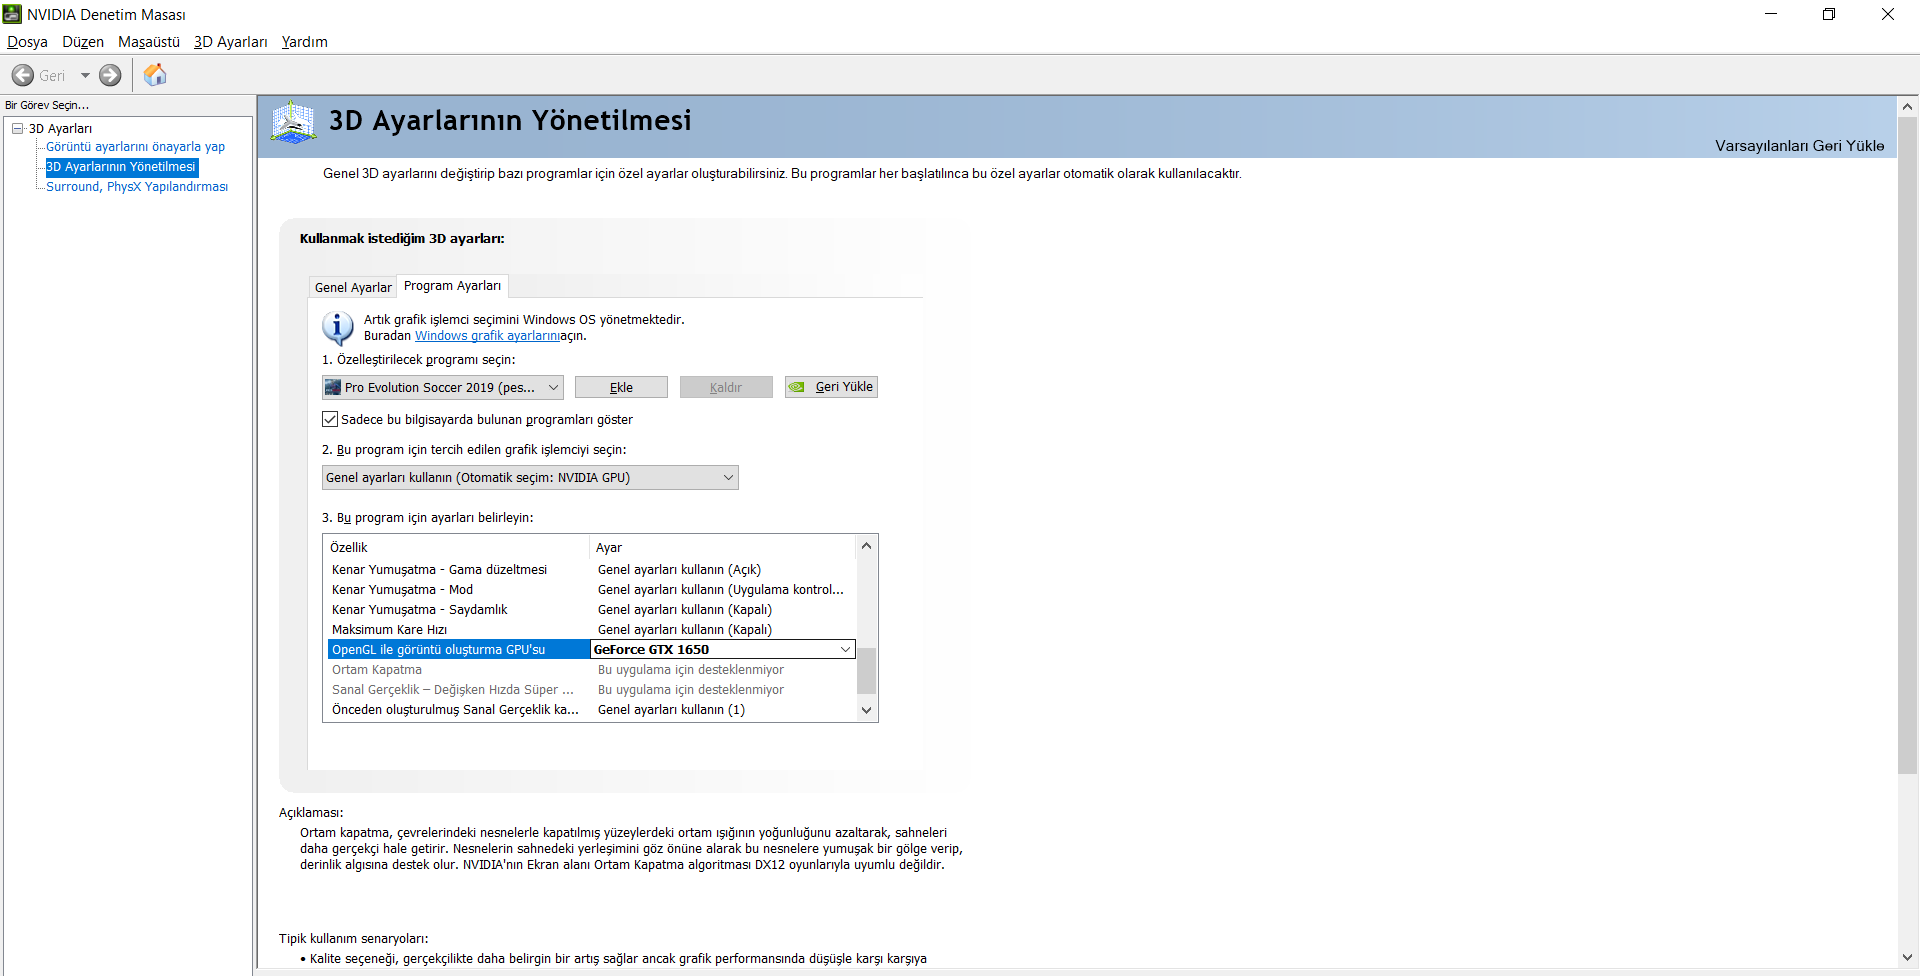Open the GeForce GTX 1650 setting dropdown
The height and width of the screenshot is (976, 1920).
(723, 649)
